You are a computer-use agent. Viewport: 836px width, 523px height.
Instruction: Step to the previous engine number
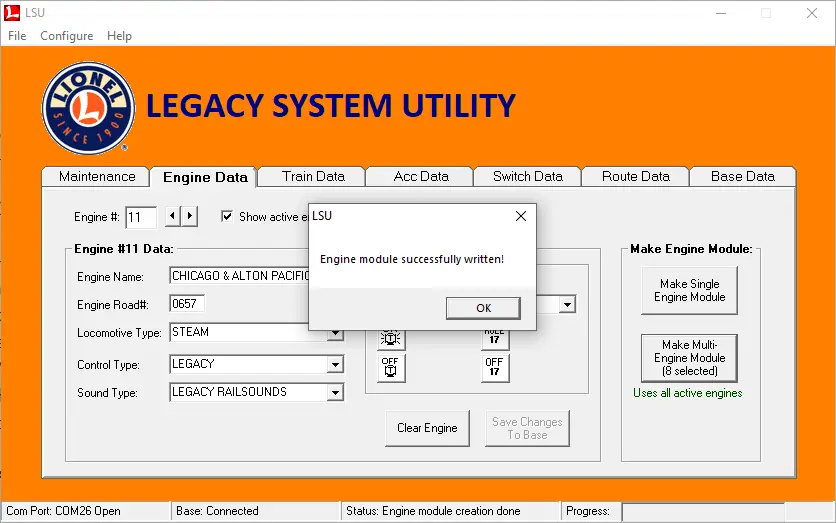[x=172, y=216]
